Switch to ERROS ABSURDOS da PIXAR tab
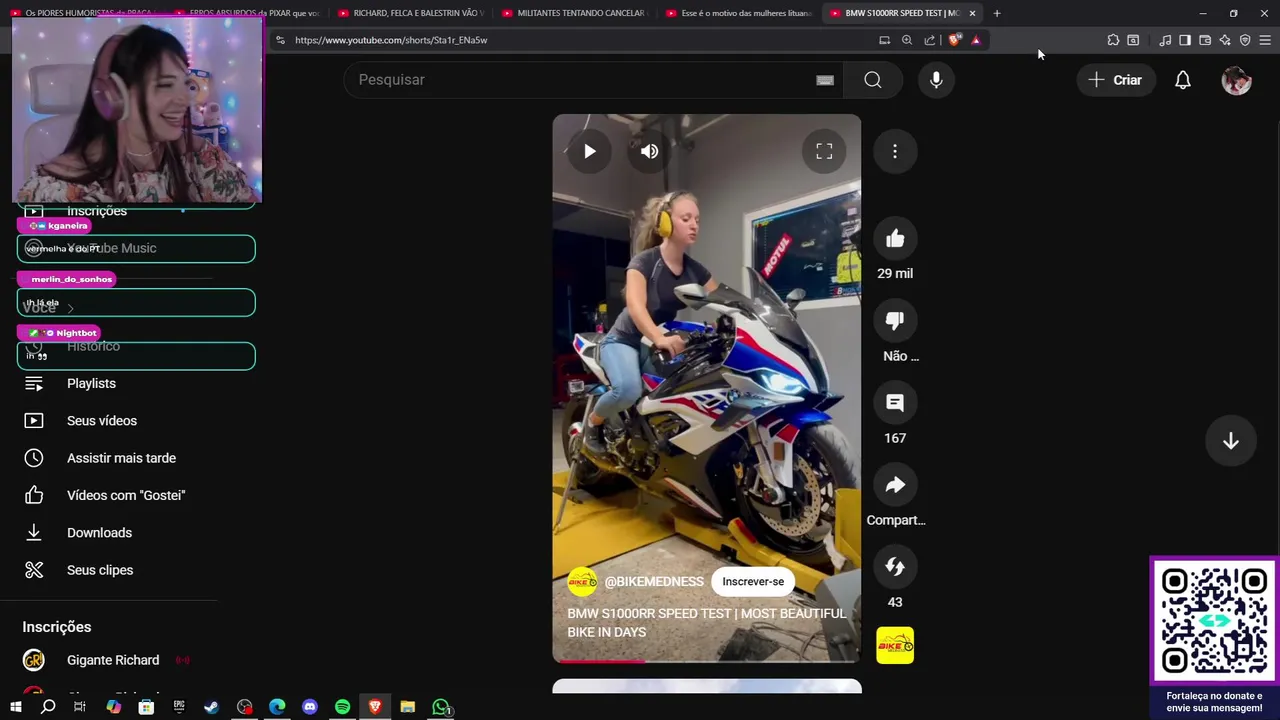1280x720 pixels. [246, 13]
